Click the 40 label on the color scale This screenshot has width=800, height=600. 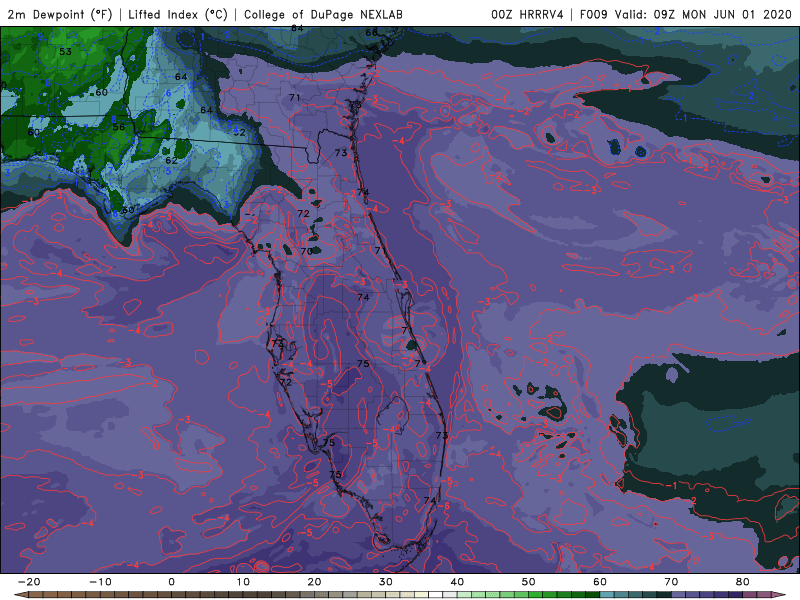point(457,582)
